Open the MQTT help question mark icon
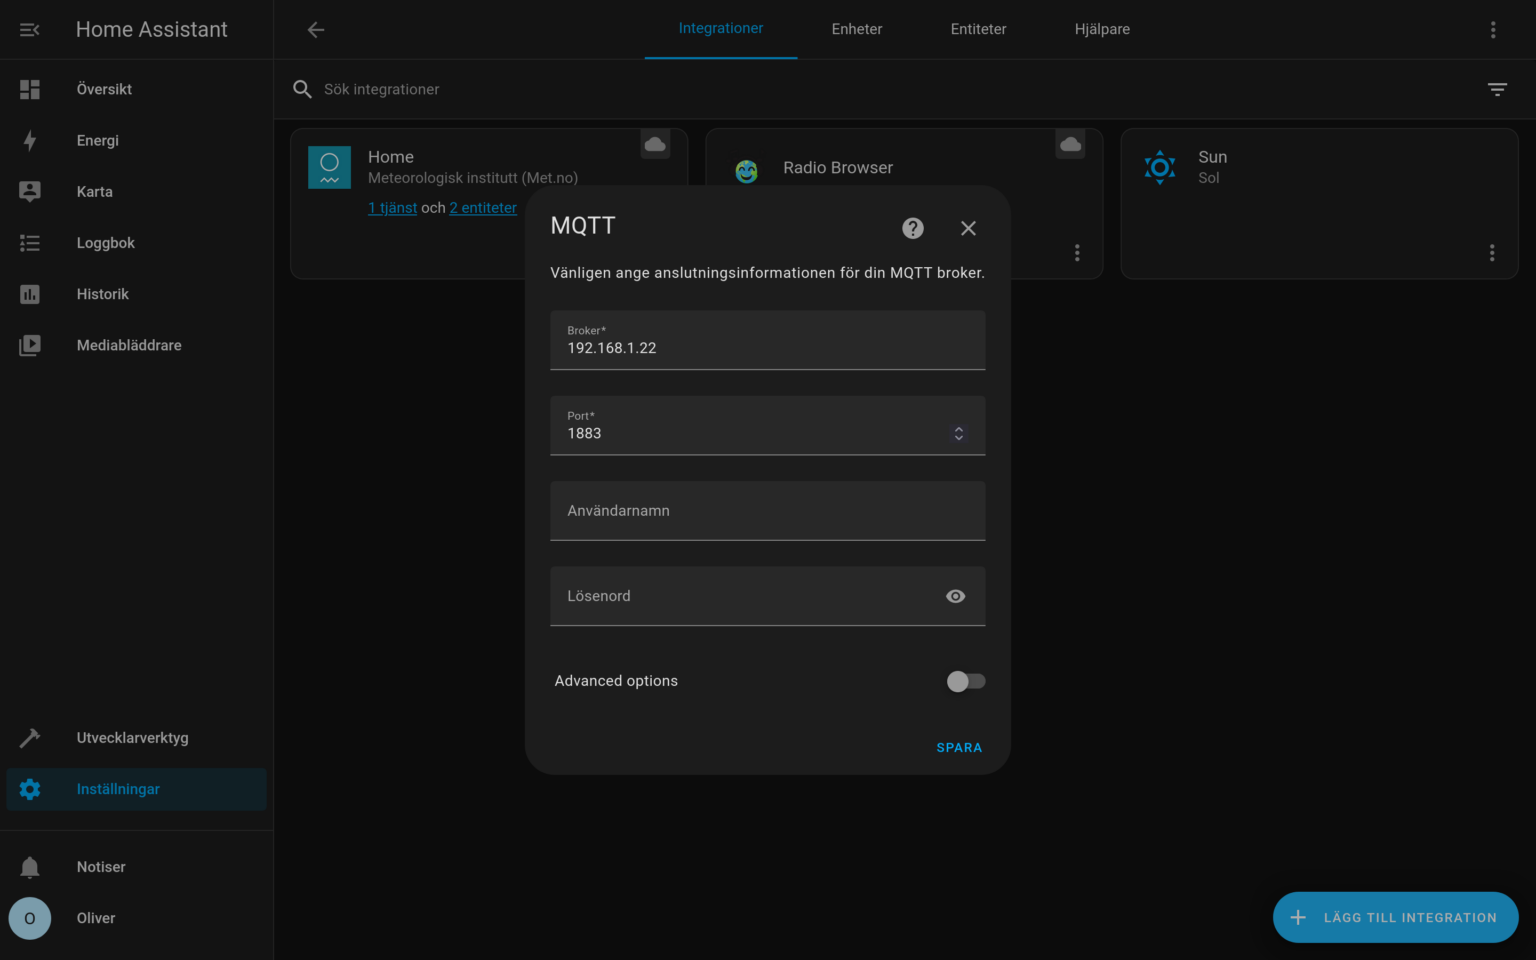 click(x=912, y=227)
